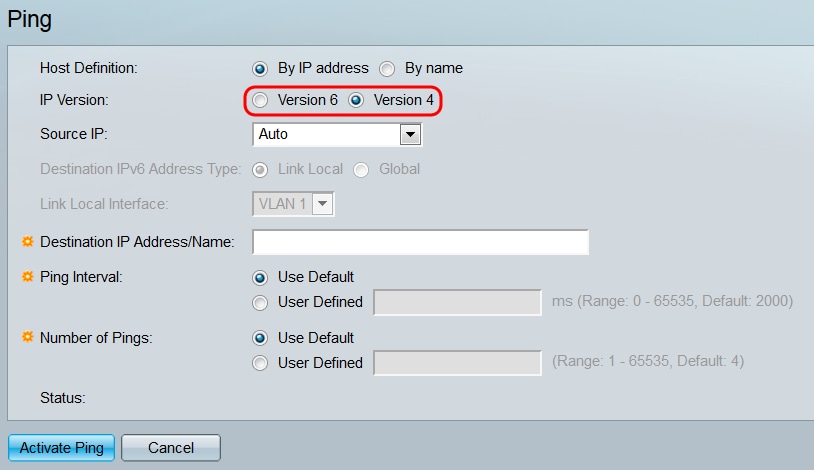Screen dimensions: 814x470
Task: Choose IP Version 6
Action: point(261,100)
